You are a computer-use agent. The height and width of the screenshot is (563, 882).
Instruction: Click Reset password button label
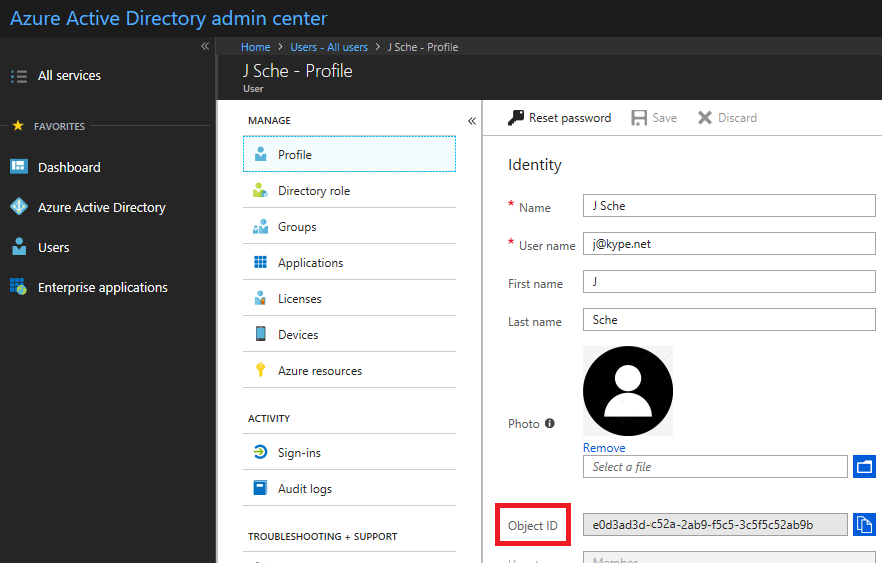coord(570,118)
